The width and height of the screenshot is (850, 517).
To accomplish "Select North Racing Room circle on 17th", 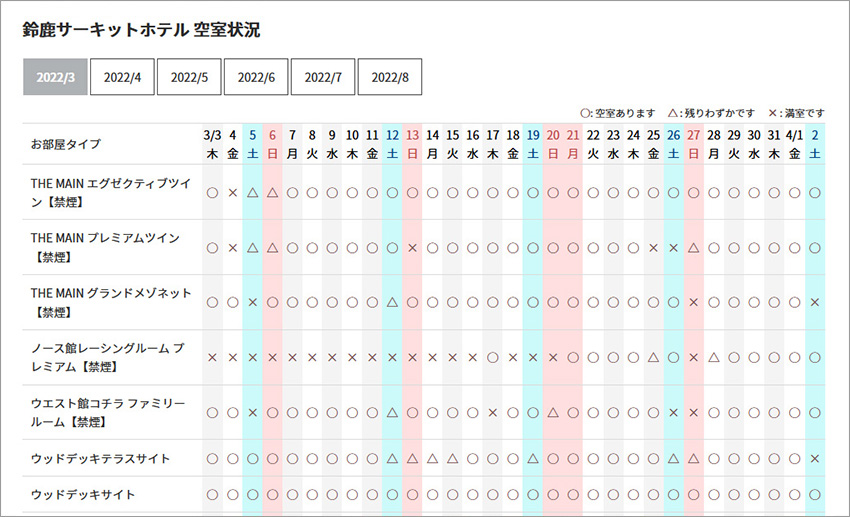I will pyautogui.click(x=493, y=357).
